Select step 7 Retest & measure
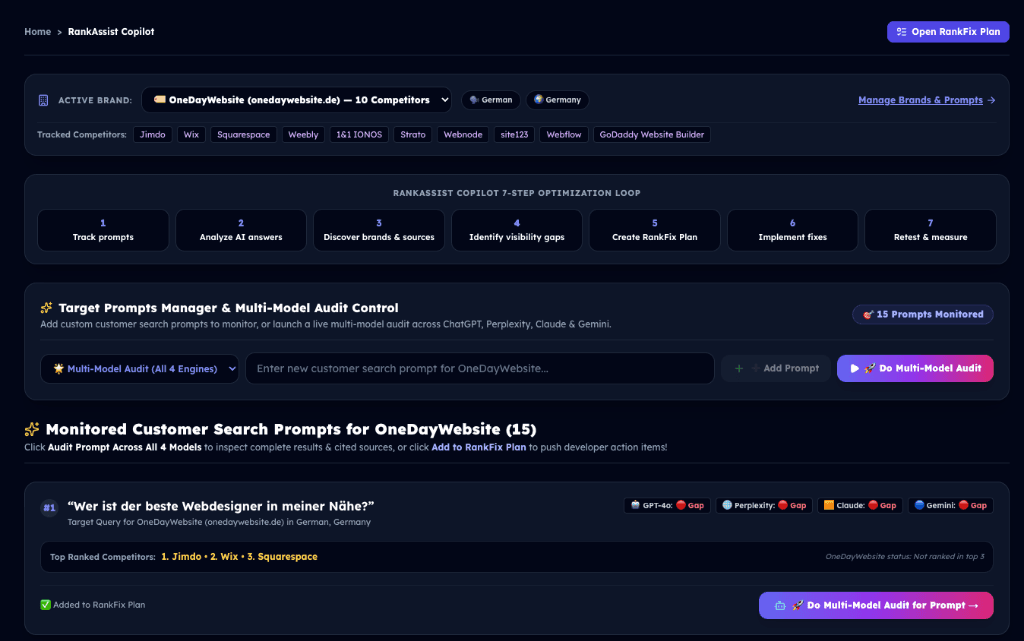Image resolution: width=1024 pixels, height=641 pixels. (x=931, y=230)
